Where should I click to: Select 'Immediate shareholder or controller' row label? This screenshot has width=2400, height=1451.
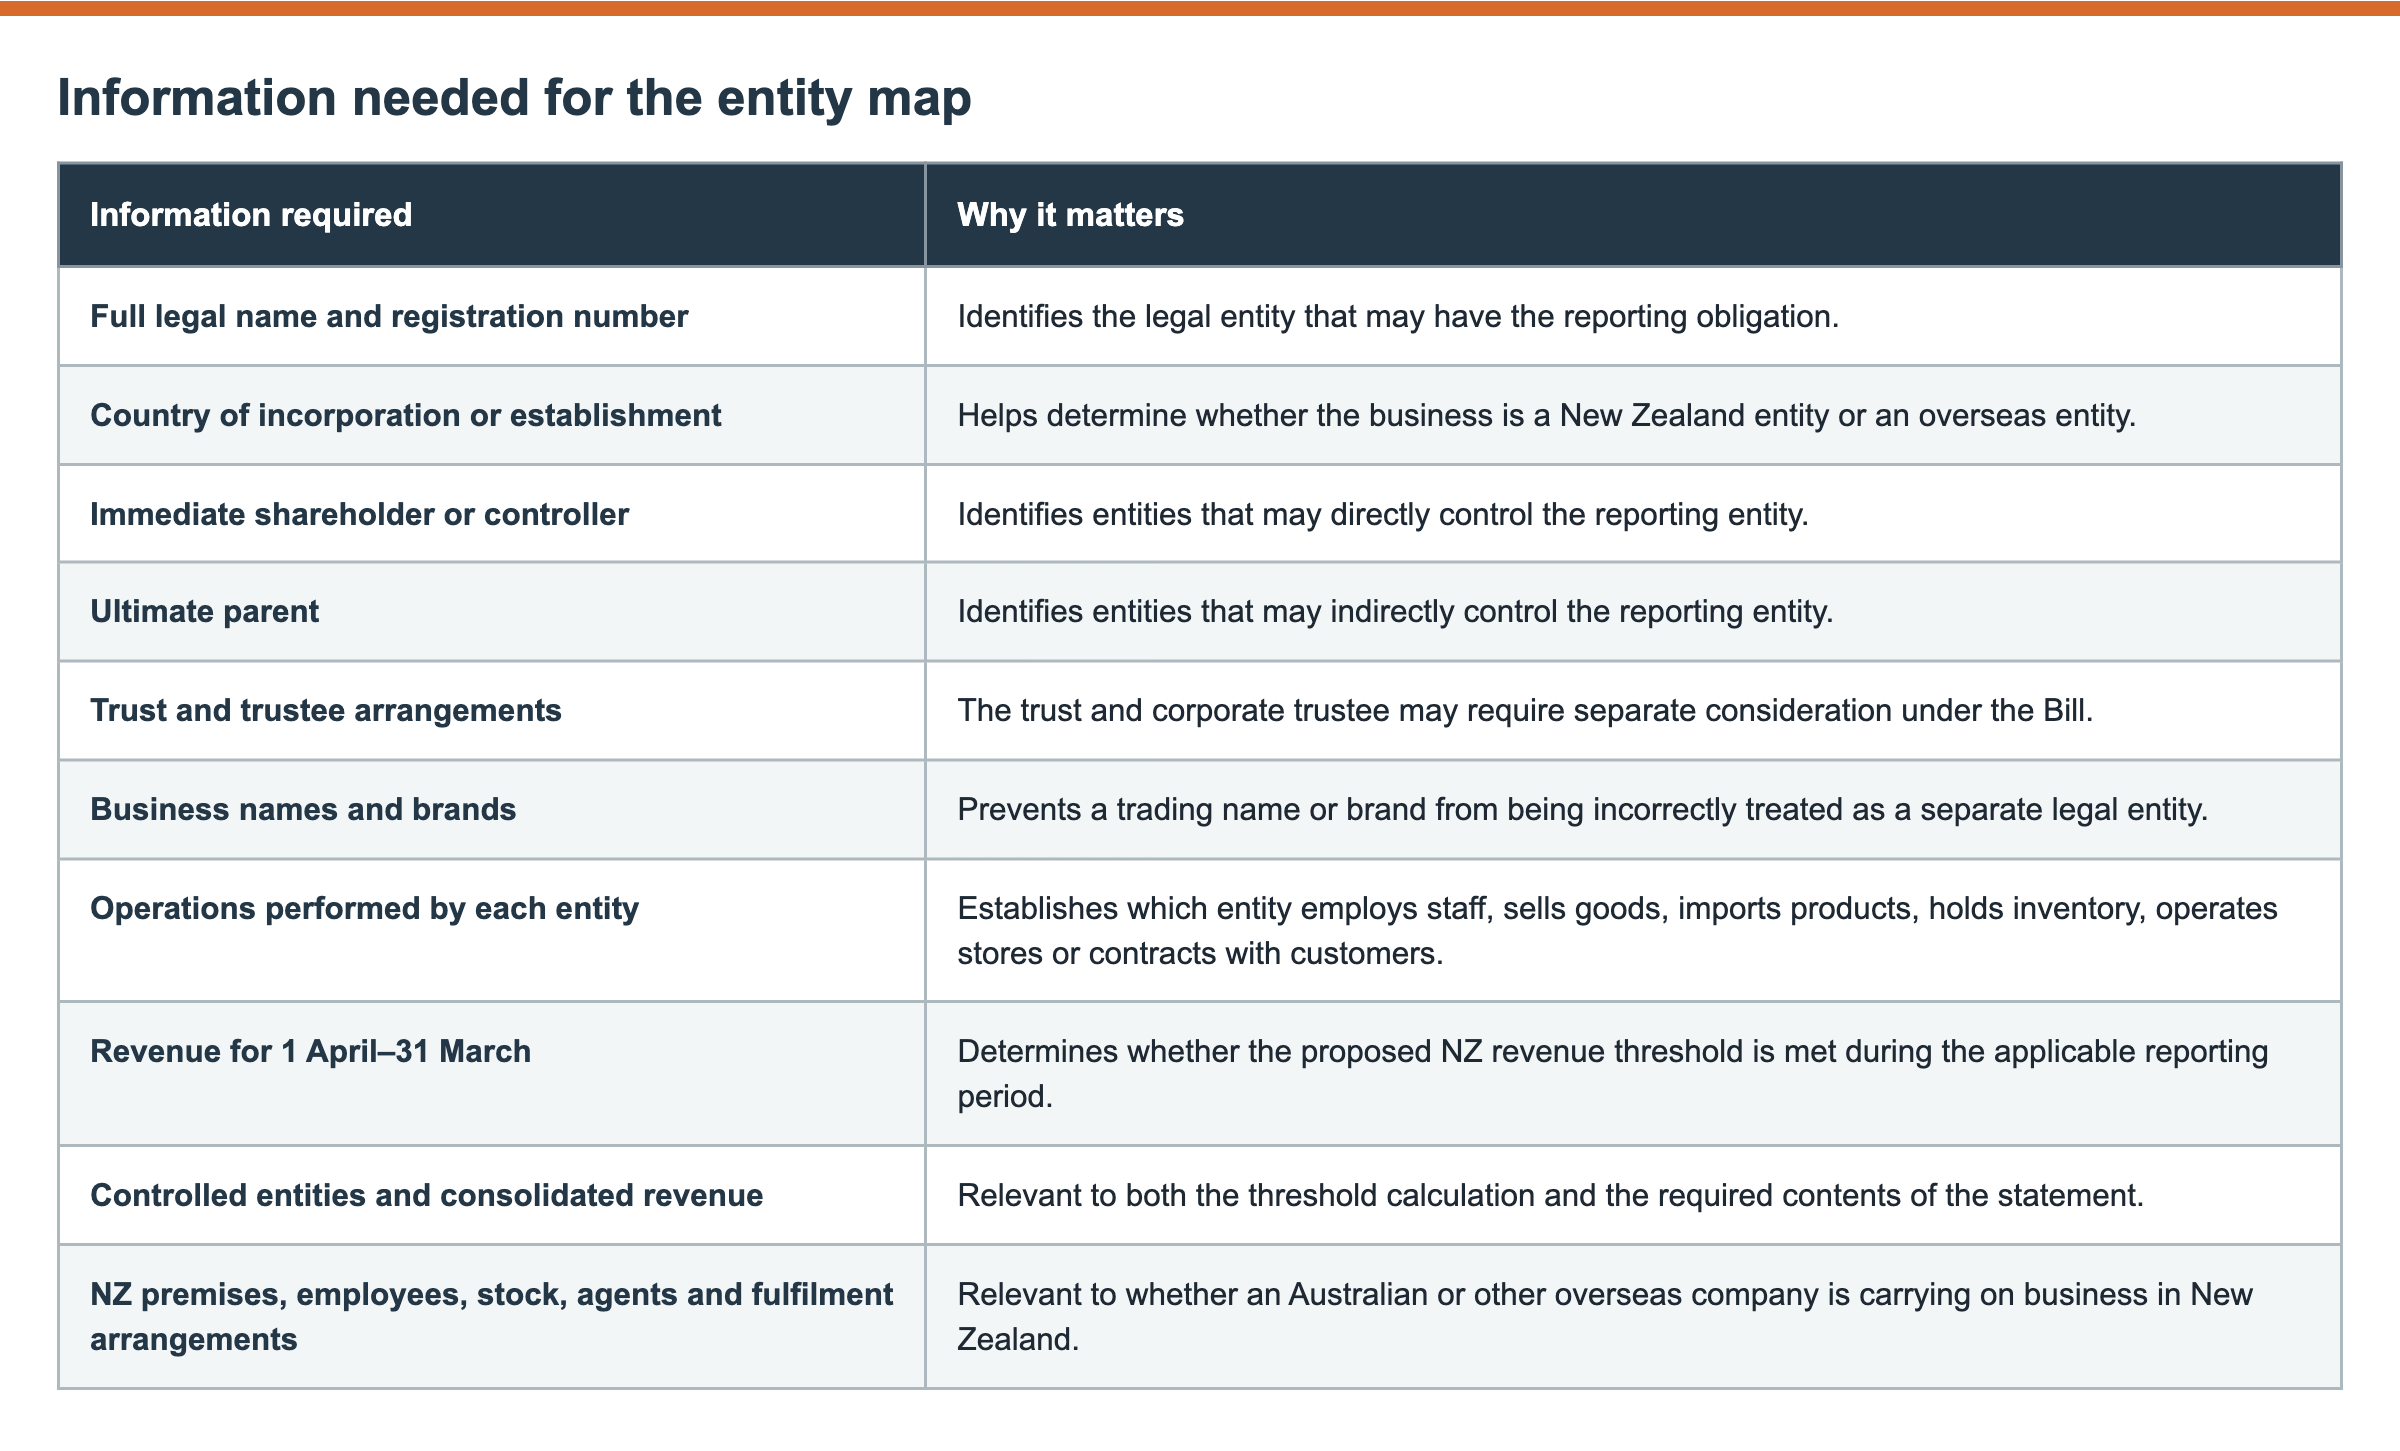click(359, 514)
